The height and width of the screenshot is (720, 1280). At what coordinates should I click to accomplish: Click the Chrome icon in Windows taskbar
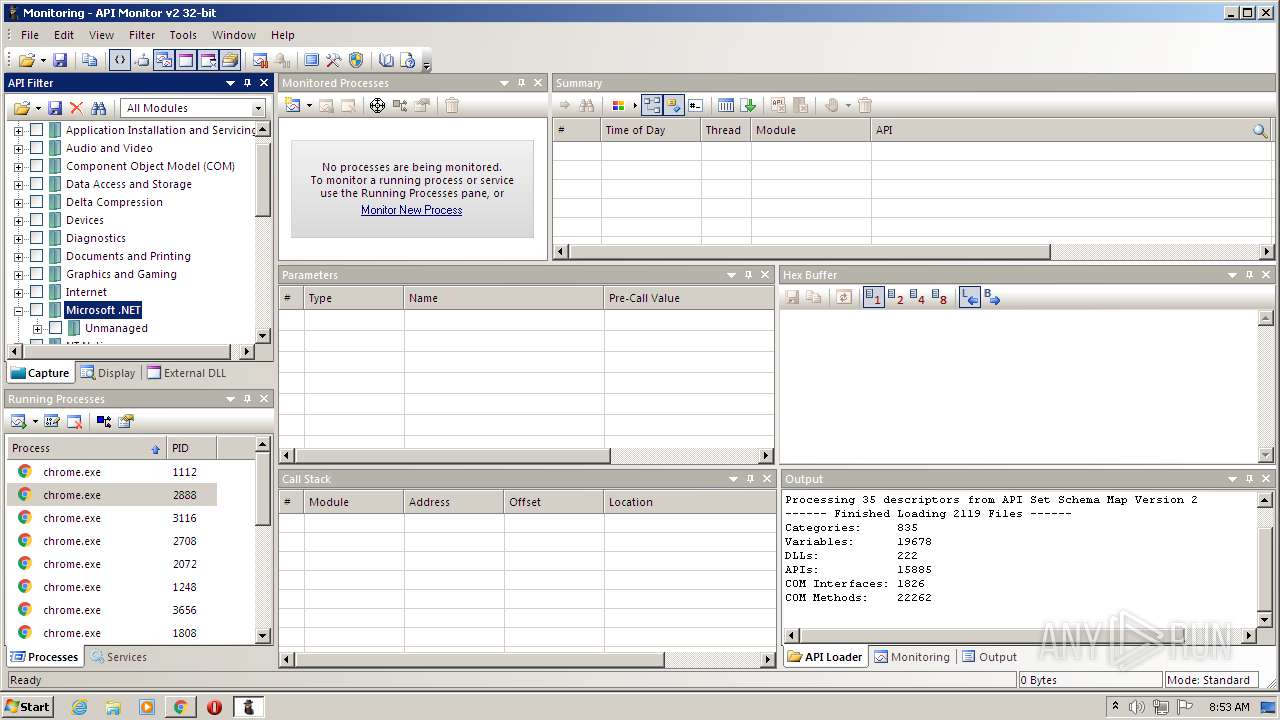click(x=181, y=707)
